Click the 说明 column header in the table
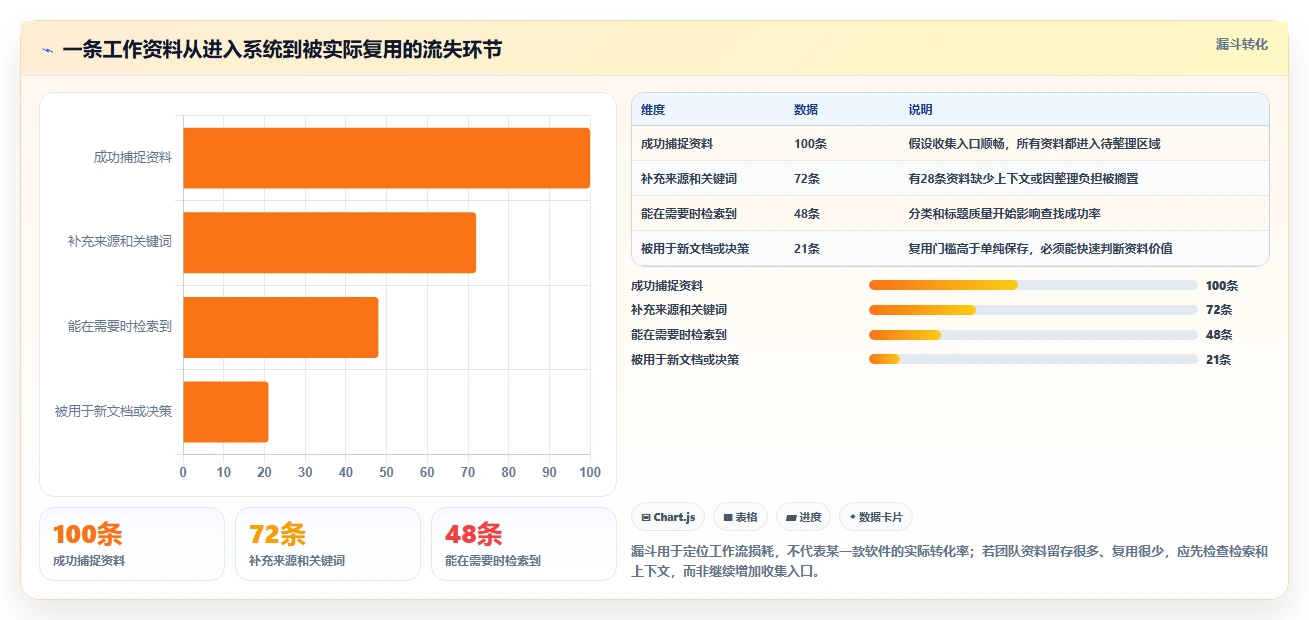The height and width of the screenshot is (620, 1309). coord(920,110)
